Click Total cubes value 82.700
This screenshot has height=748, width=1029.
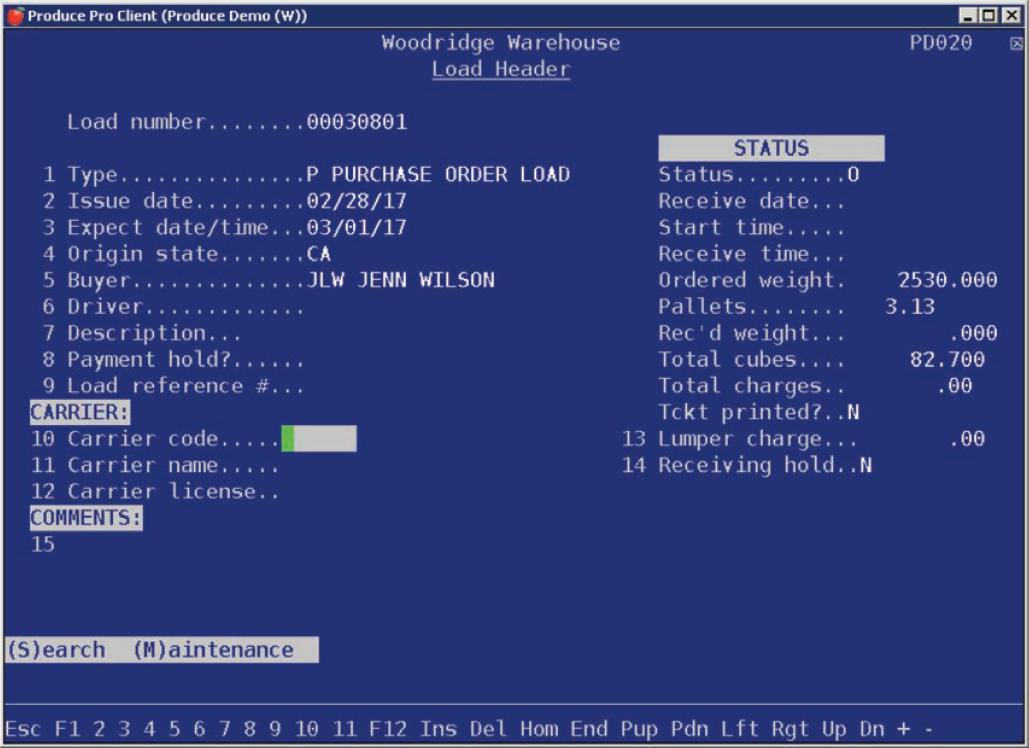click(947, 360)
